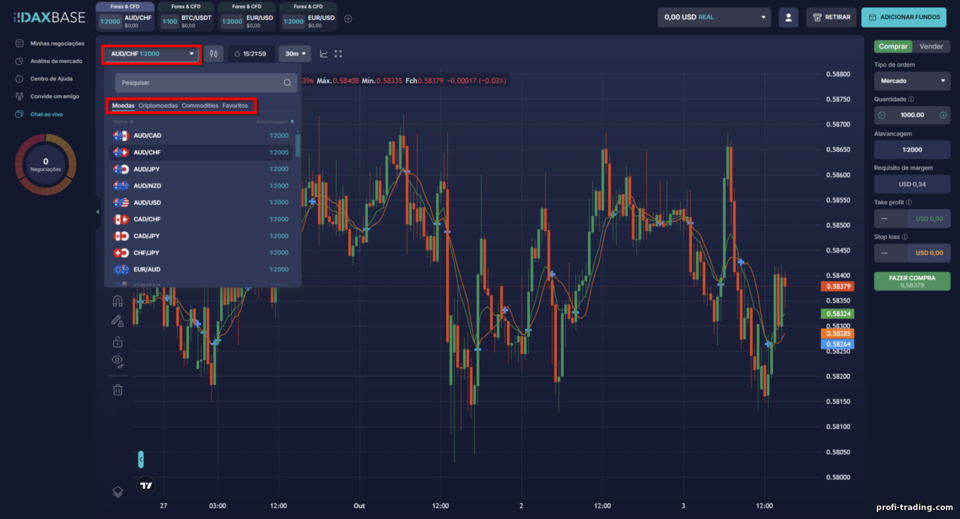Click the DAXBASE logo
Viewport: 960px width, 519px height.
coord(49,18)
